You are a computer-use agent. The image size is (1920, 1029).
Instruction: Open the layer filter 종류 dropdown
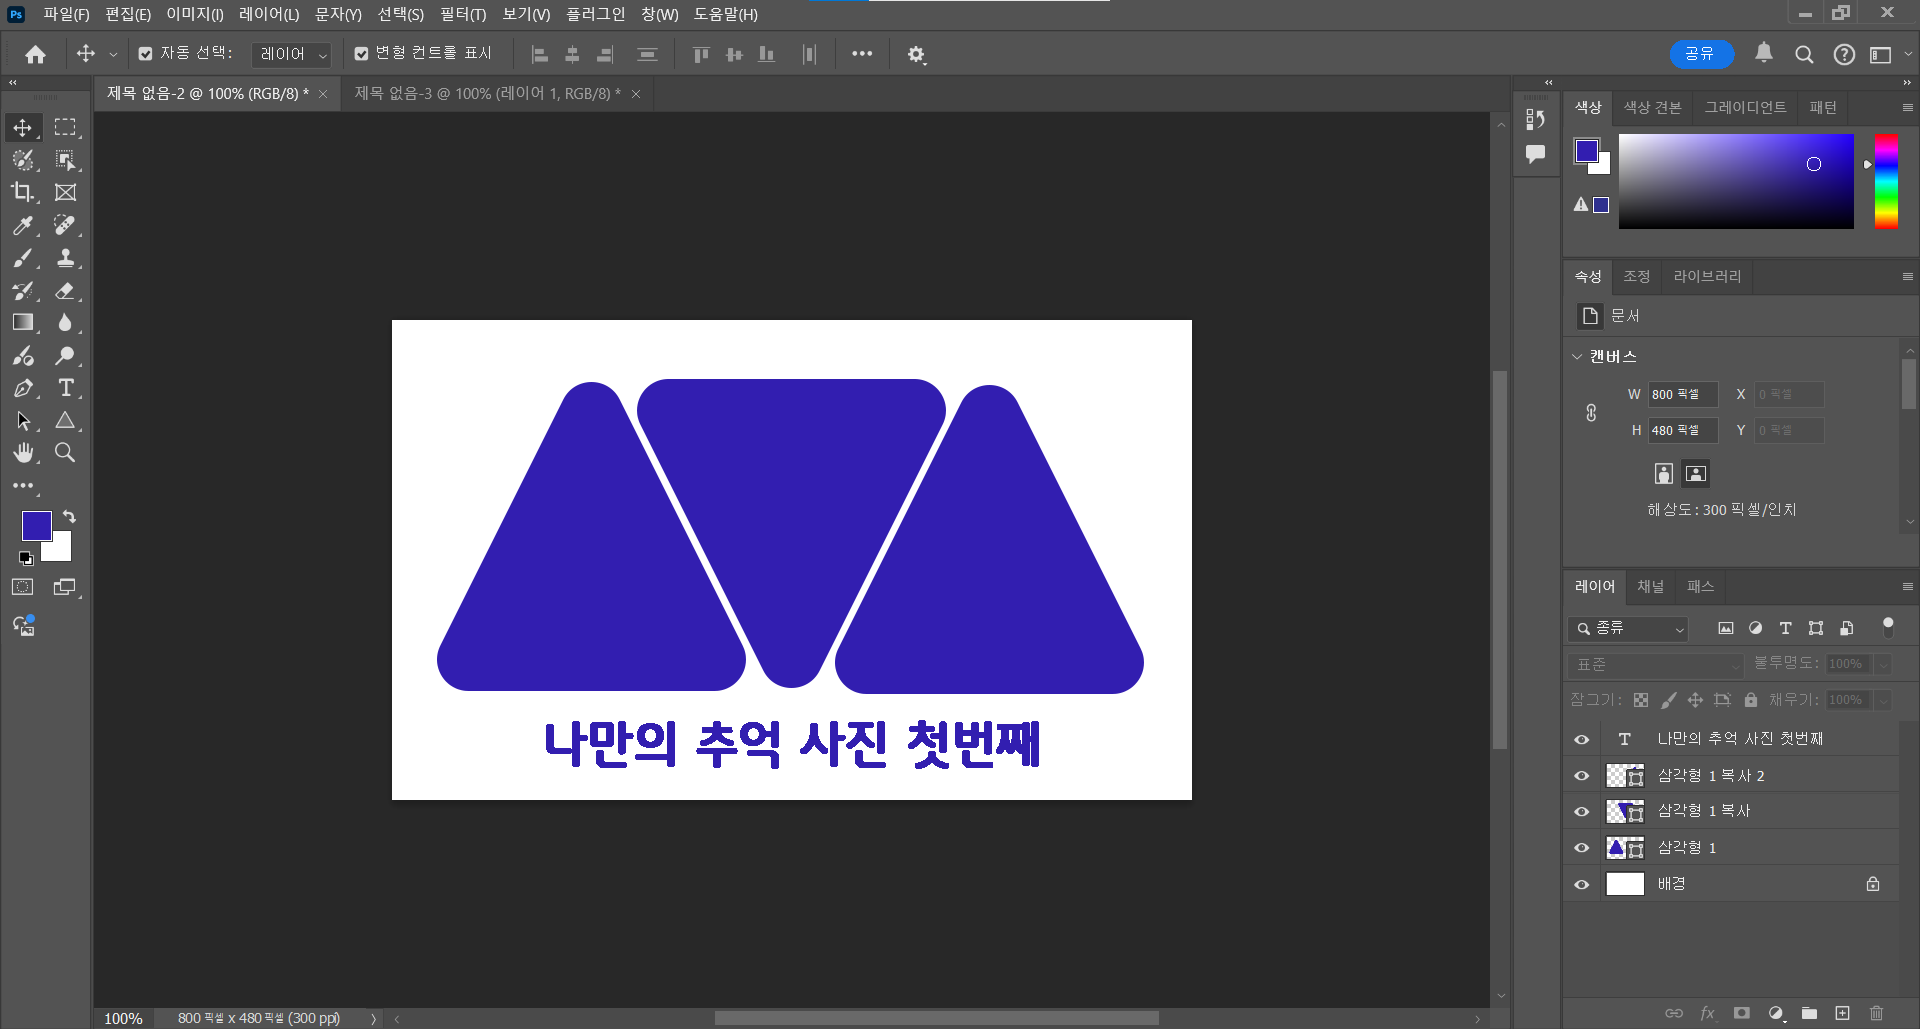1628,628
